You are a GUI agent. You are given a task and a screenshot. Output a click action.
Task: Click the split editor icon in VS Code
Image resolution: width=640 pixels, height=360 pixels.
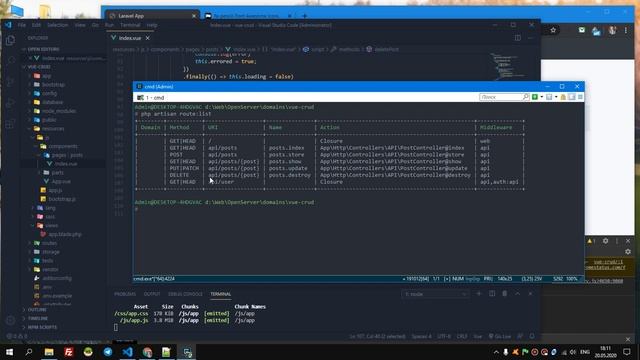pos(518,38)
